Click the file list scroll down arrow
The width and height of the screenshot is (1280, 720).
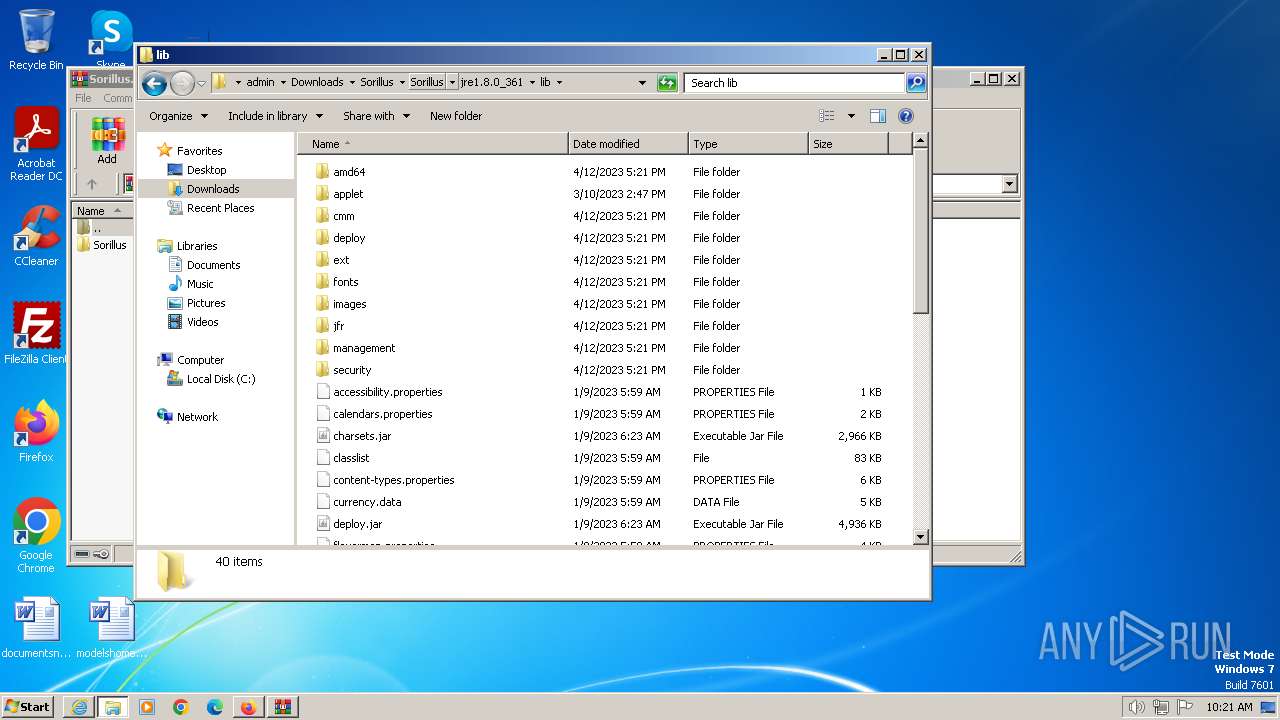point(921,537)
